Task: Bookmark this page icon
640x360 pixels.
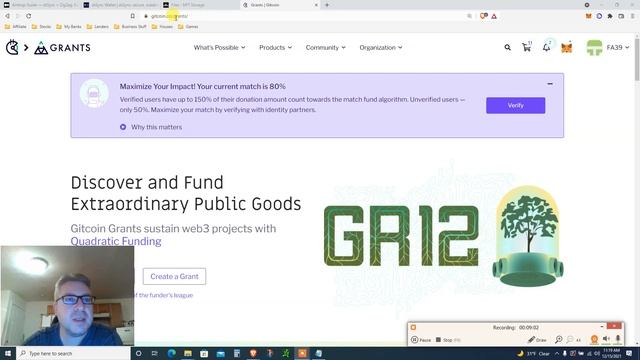Action: tap(133, 16)
